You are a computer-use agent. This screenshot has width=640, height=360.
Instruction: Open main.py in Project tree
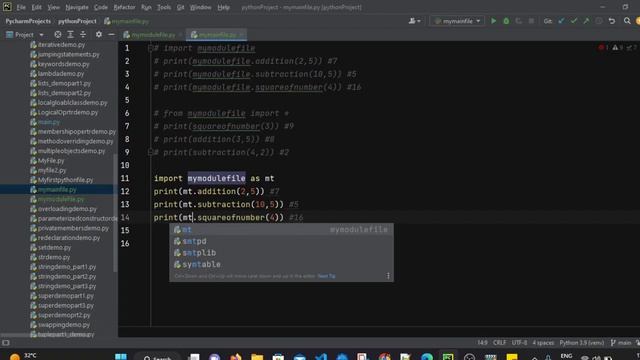(x=49, y=122)
